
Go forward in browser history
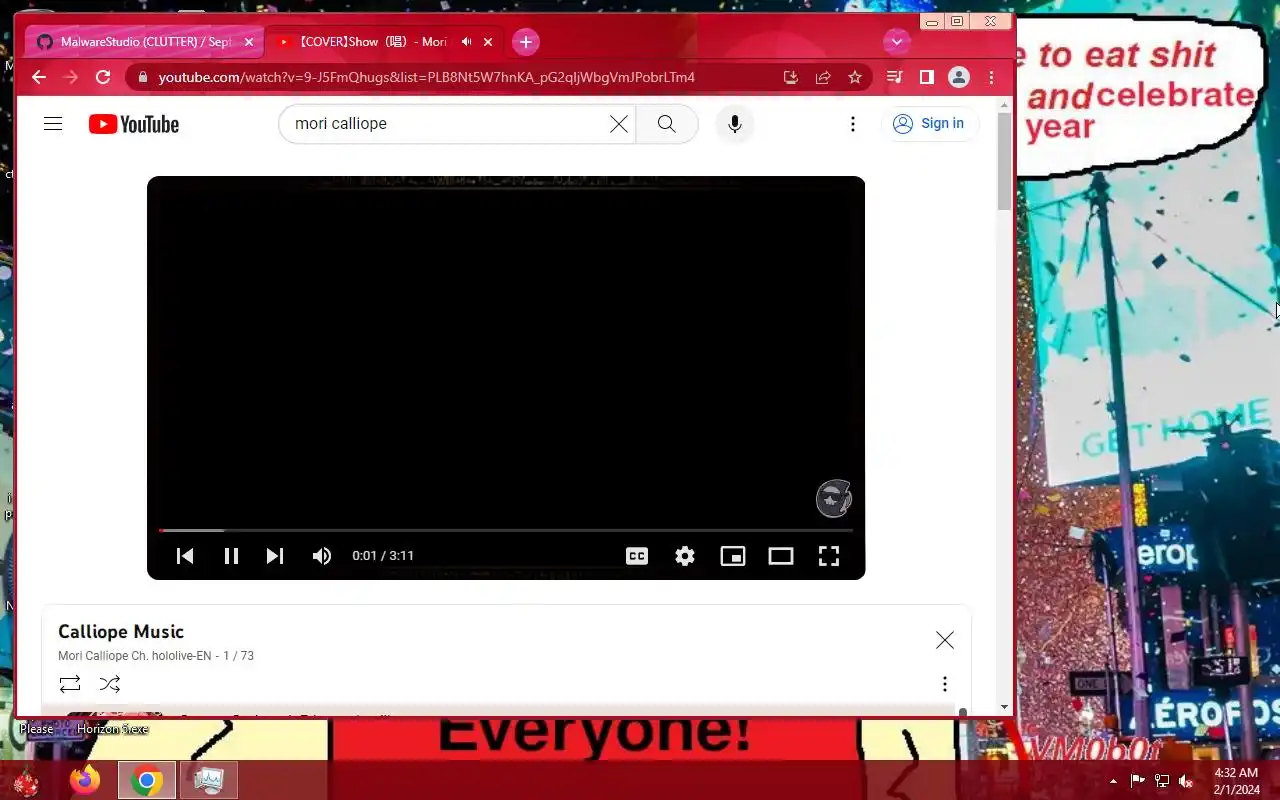[x=71, y=77]
